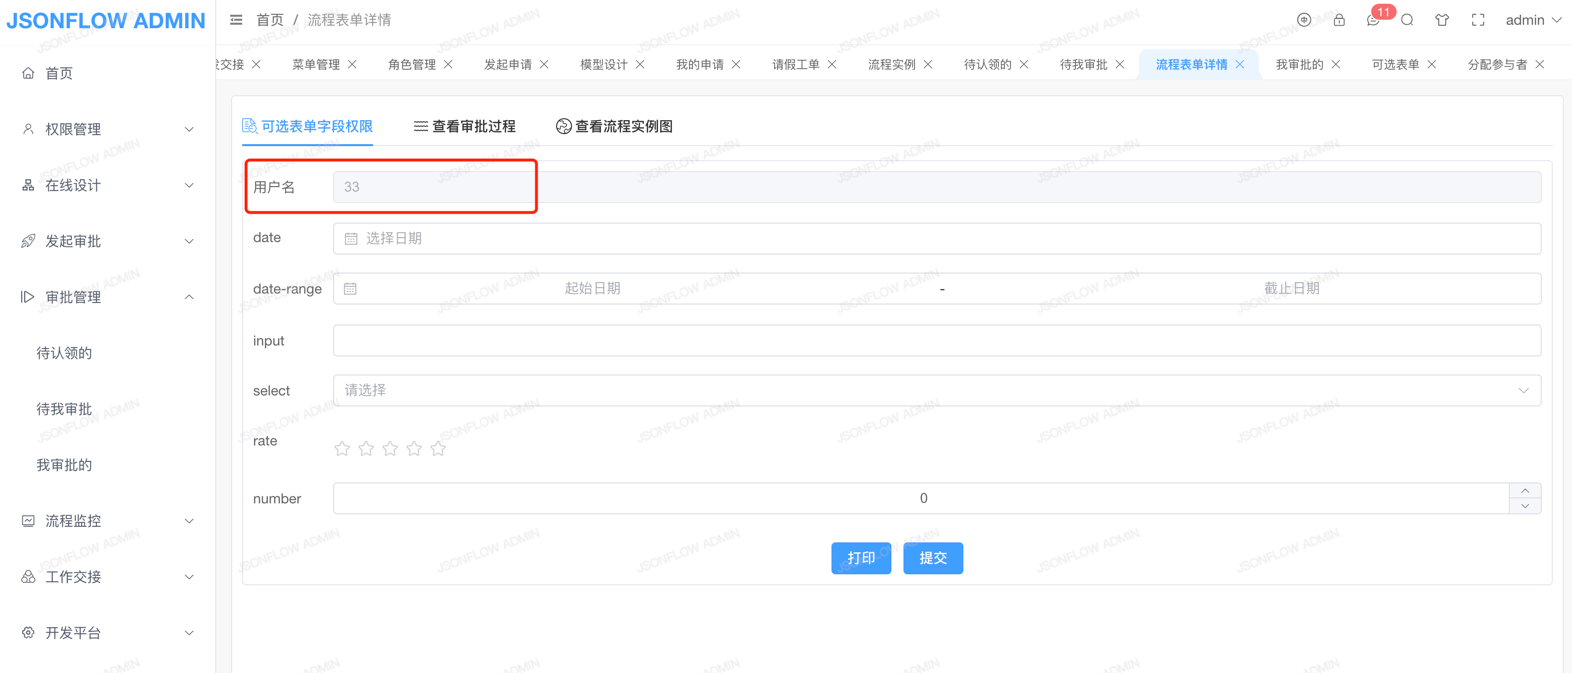The width and height of the screenshot is (1572, 673).
Task: Click the search magnifier icon
Action: (1407, 20)
